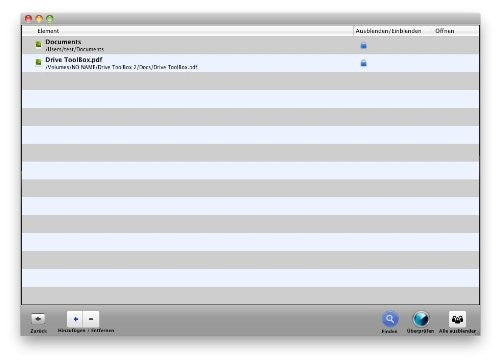Toggle hide lock for Documents row
500x363 pixels.
click(364, 45)
